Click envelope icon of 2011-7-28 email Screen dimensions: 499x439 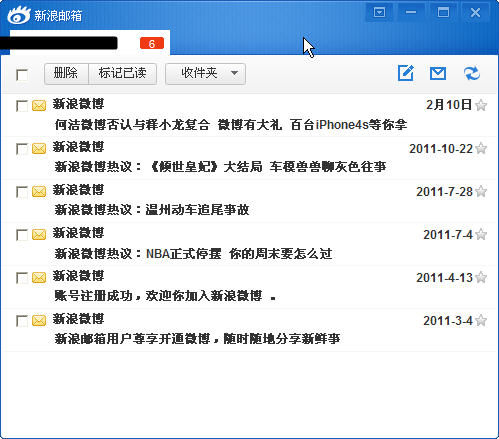(39, 191)
